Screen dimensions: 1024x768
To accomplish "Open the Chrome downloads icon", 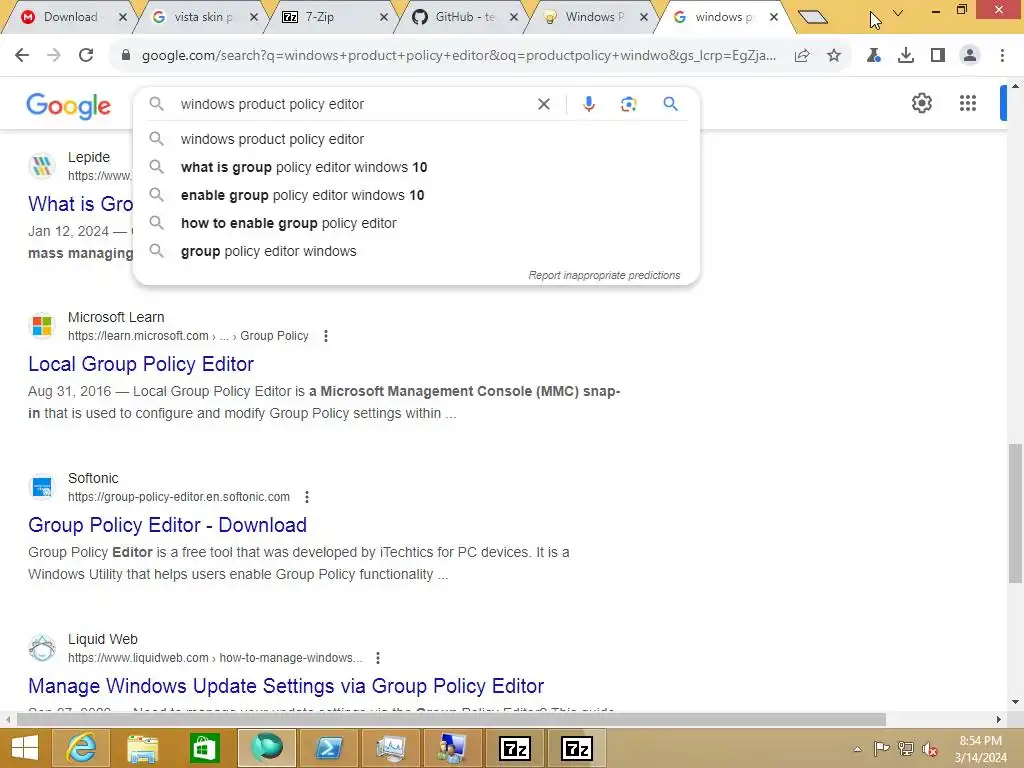I will (905, 56).
